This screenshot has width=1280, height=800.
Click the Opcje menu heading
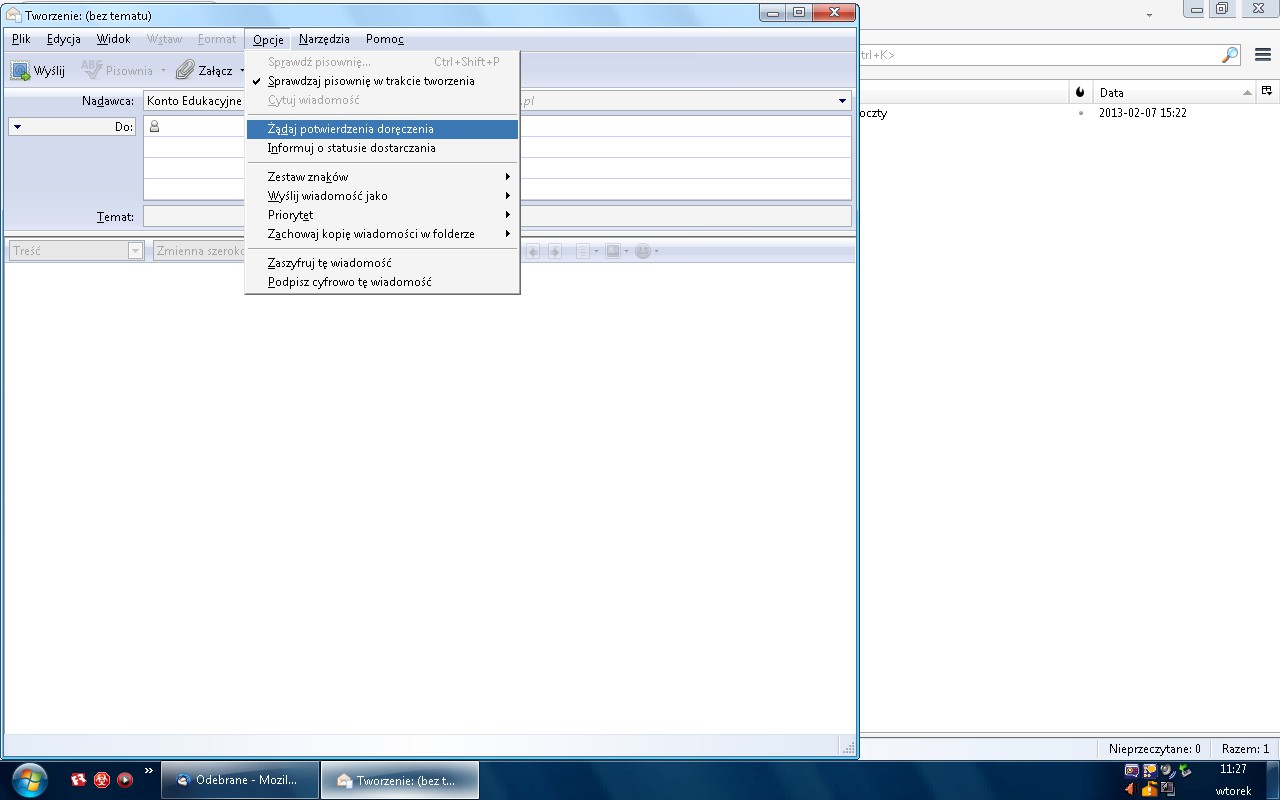coord(268,39)
